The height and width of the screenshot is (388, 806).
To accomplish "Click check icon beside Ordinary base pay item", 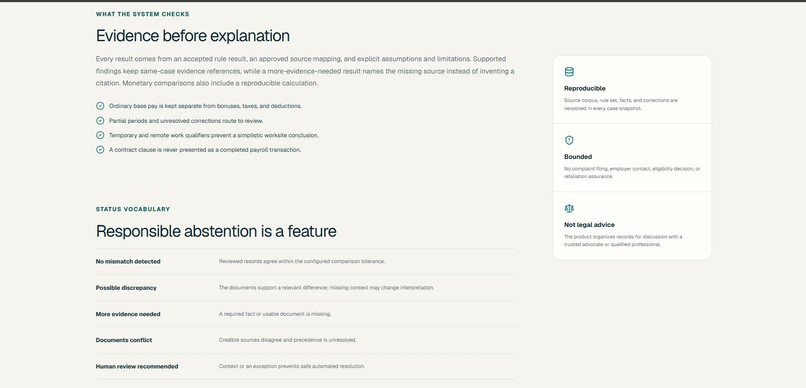I will click(100, 106).
